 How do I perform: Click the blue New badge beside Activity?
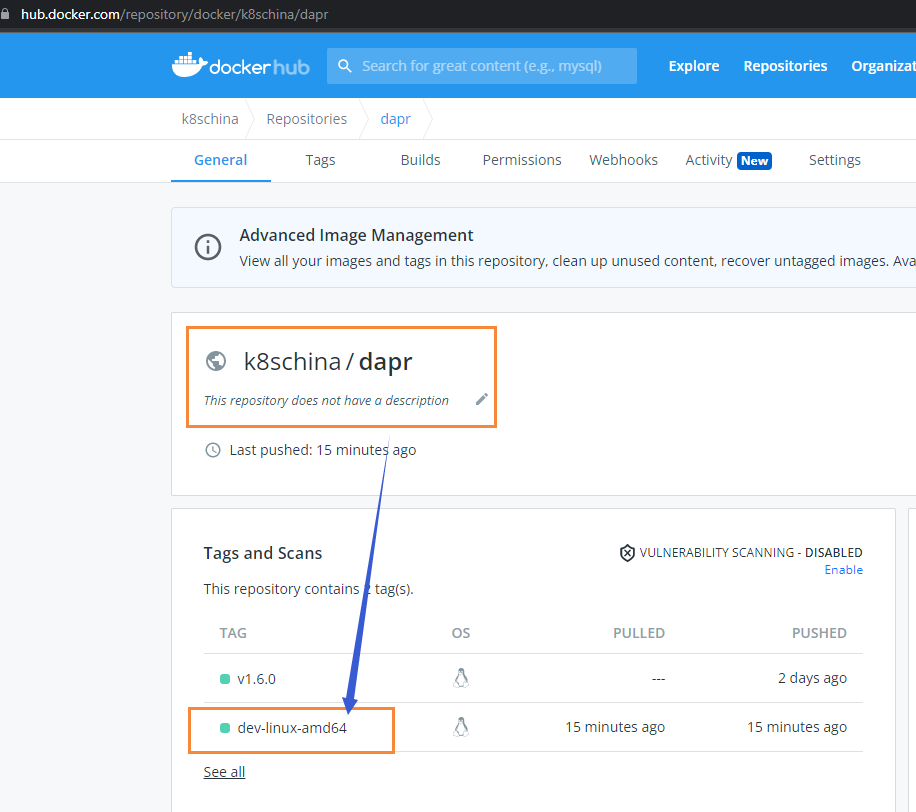754,161
